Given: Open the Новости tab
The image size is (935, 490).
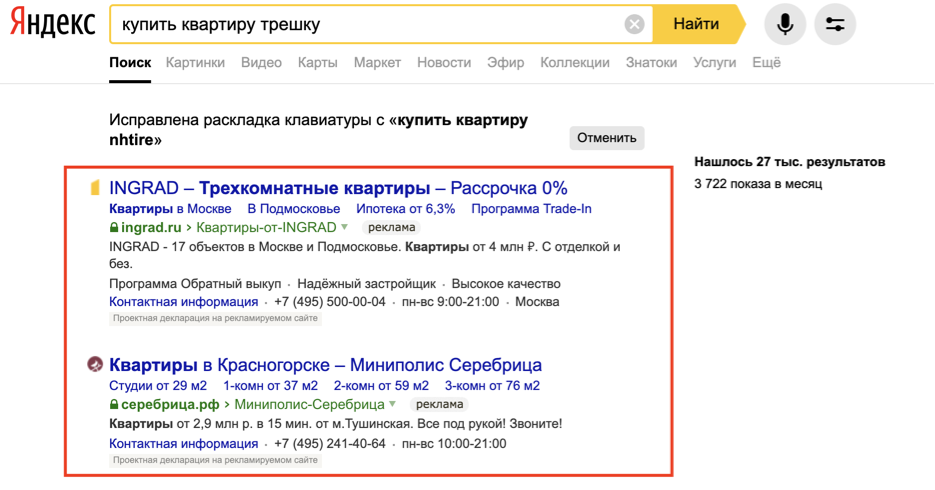Looking at the screenshot, I should point(444,63).
